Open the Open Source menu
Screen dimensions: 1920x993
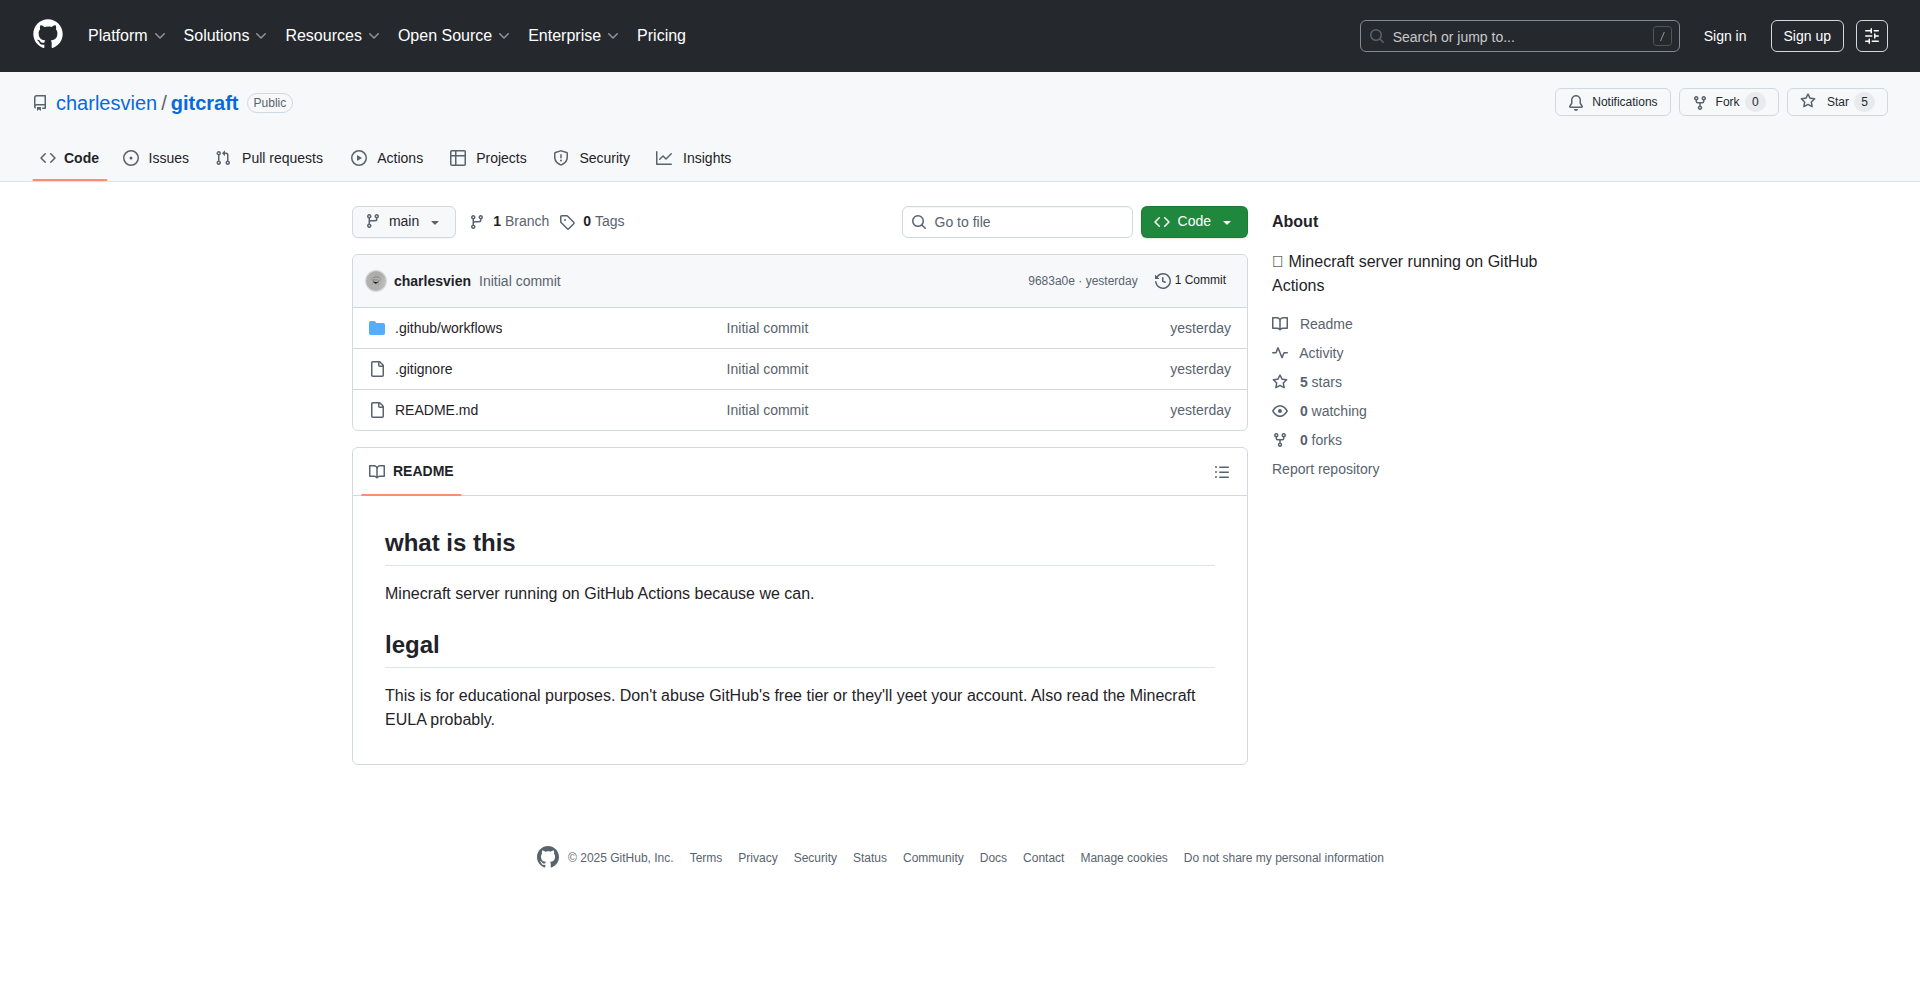(452, 35)
